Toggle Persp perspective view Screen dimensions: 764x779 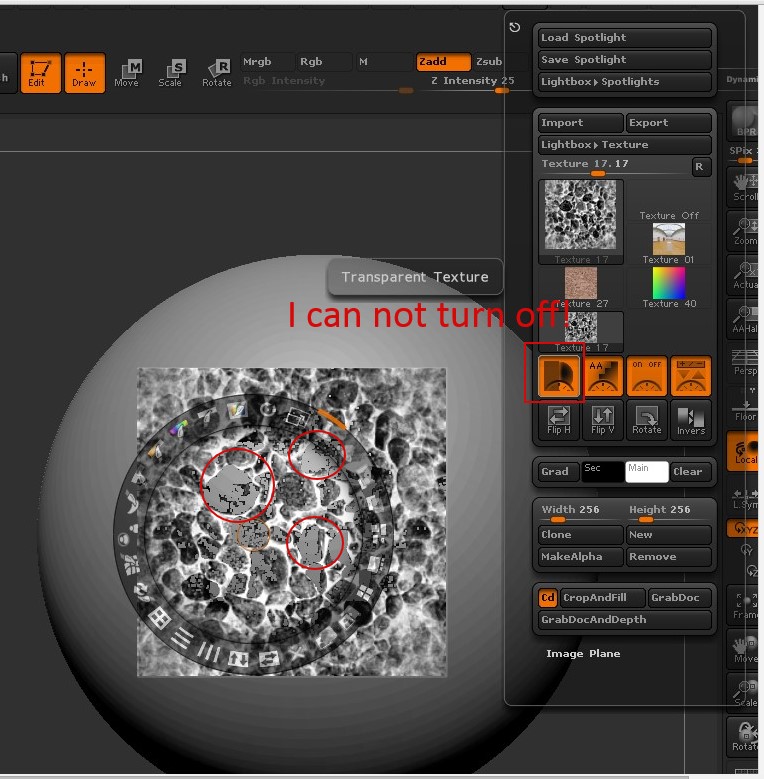click(x=745, y=363)
